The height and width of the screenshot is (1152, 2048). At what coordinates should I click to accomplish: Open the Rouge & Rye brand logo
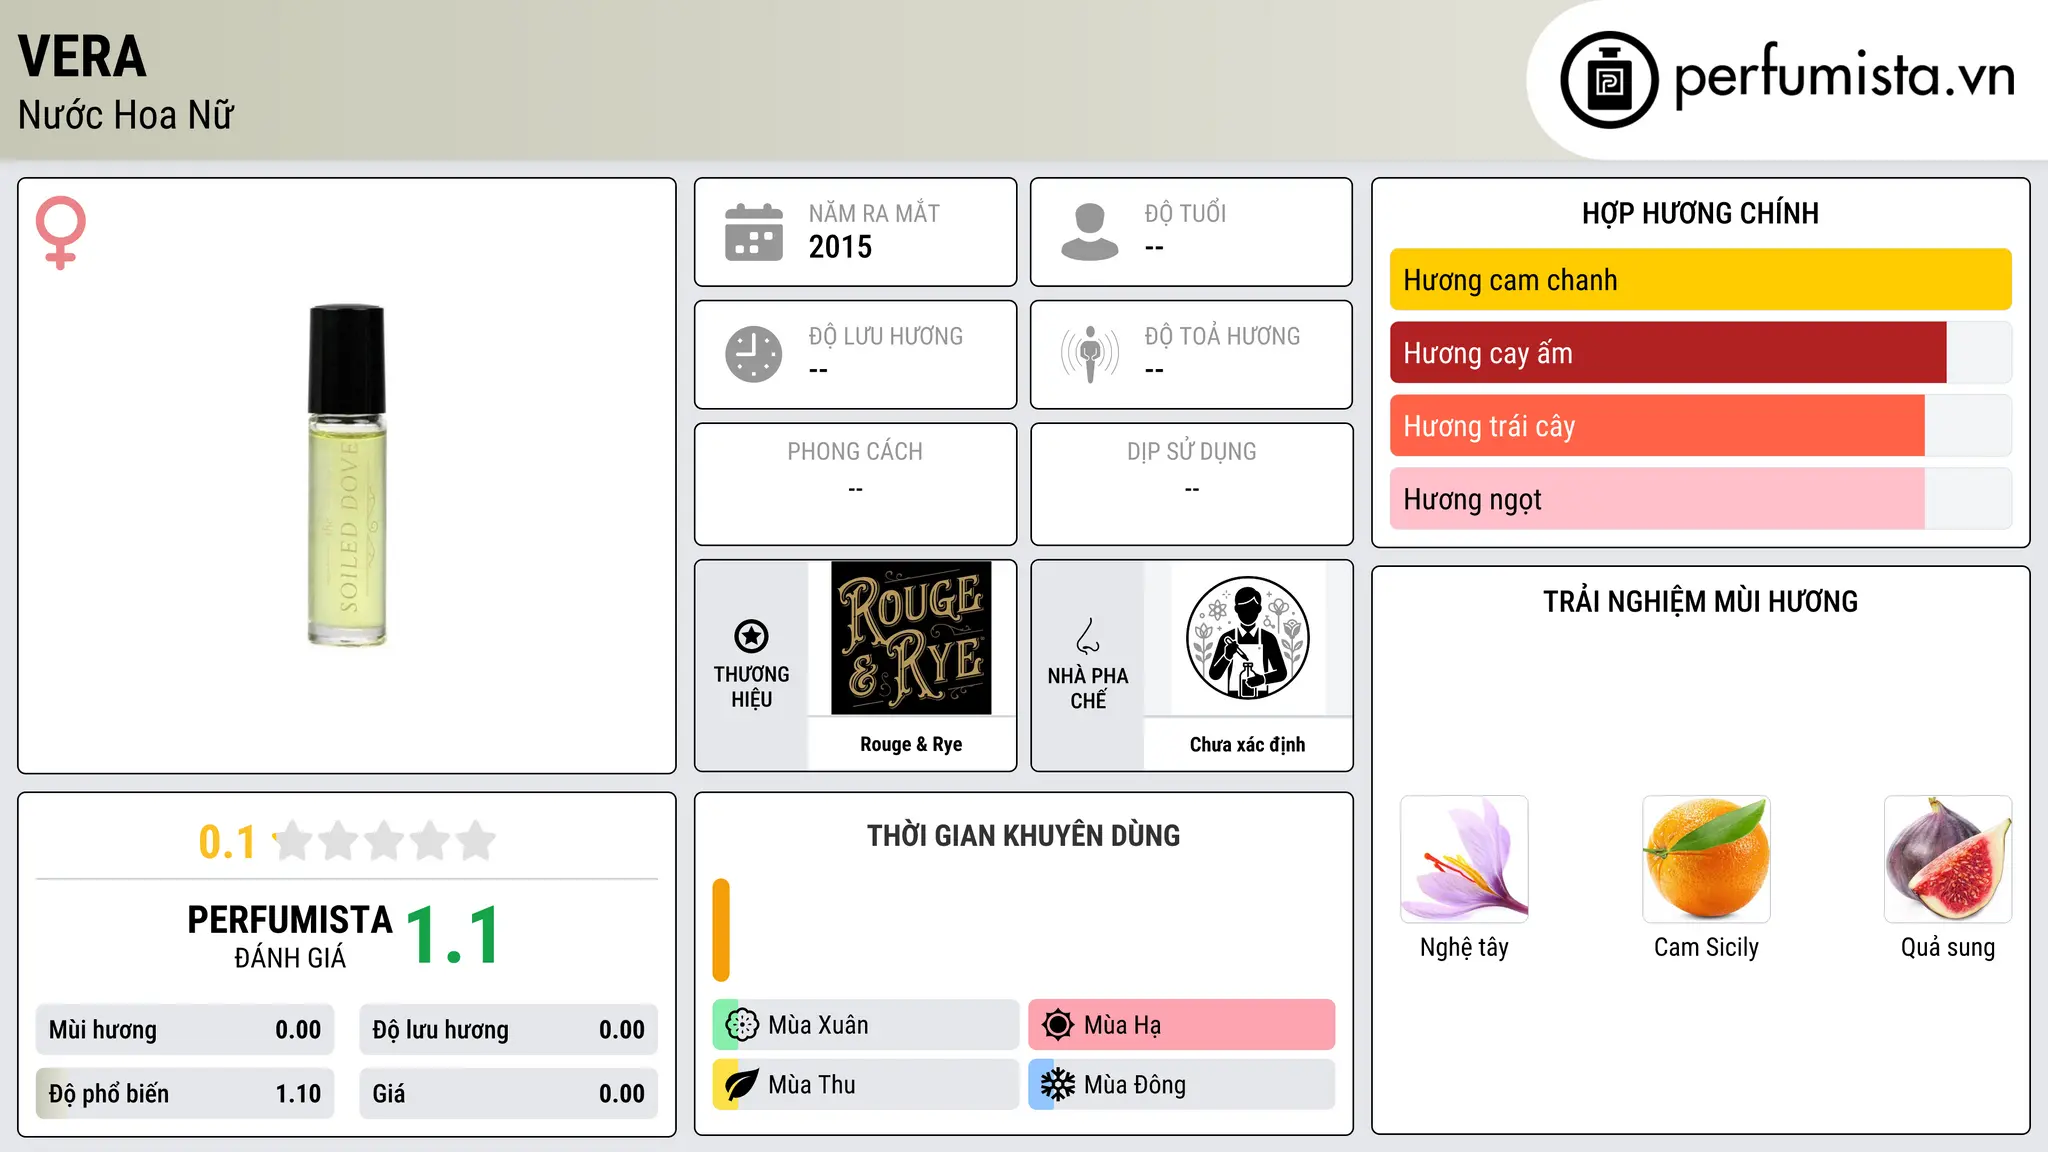(911, 638)
